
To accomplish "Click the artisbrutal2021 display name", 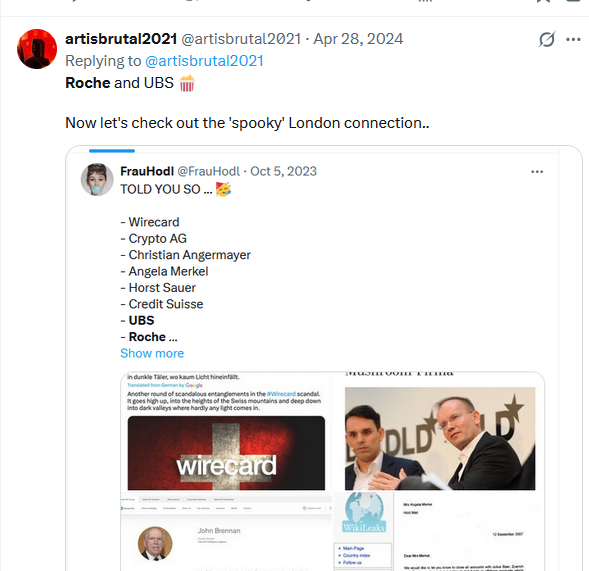I will (121, 39).
